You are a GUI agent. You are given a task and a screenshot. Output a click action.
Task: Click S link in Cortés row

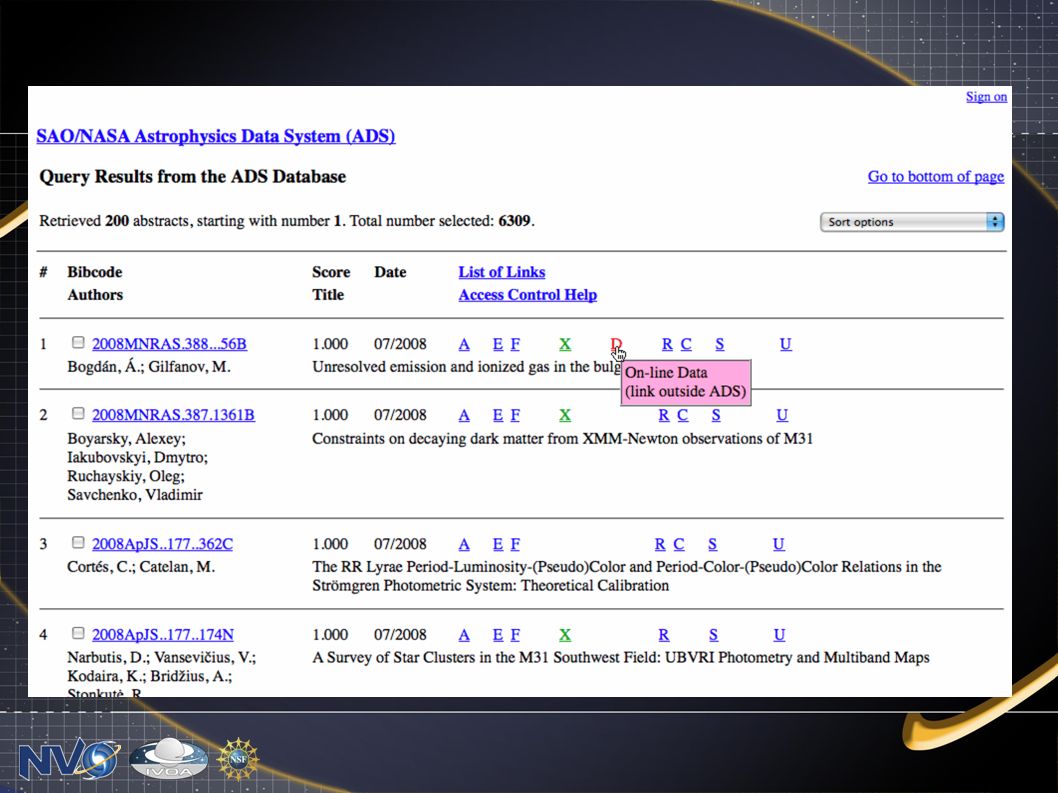[713, 544]
